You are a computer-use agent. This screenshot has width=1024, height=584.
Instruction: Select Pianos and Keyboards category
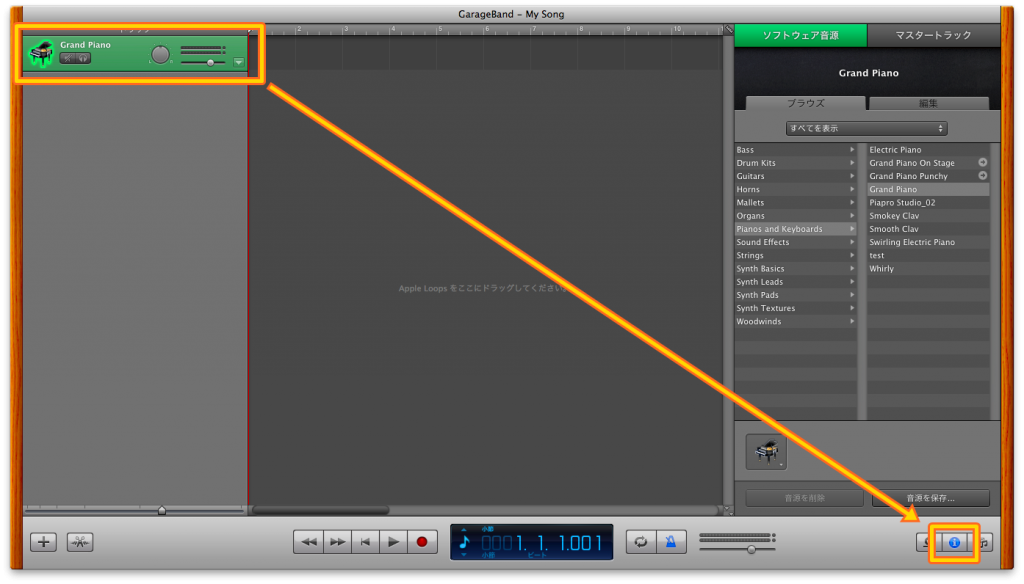[795, 229]
